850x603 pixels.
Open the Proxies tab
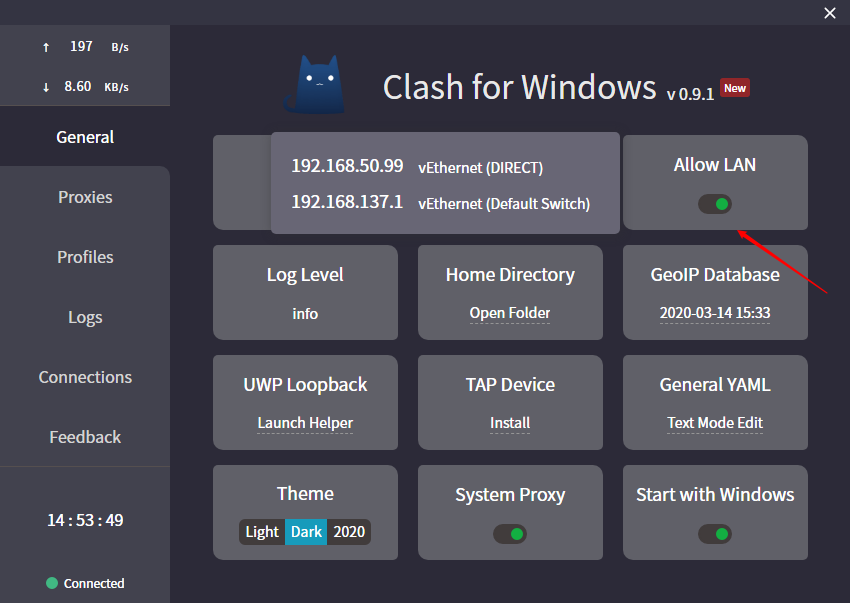pyautogui.click(x=85, y=197)
